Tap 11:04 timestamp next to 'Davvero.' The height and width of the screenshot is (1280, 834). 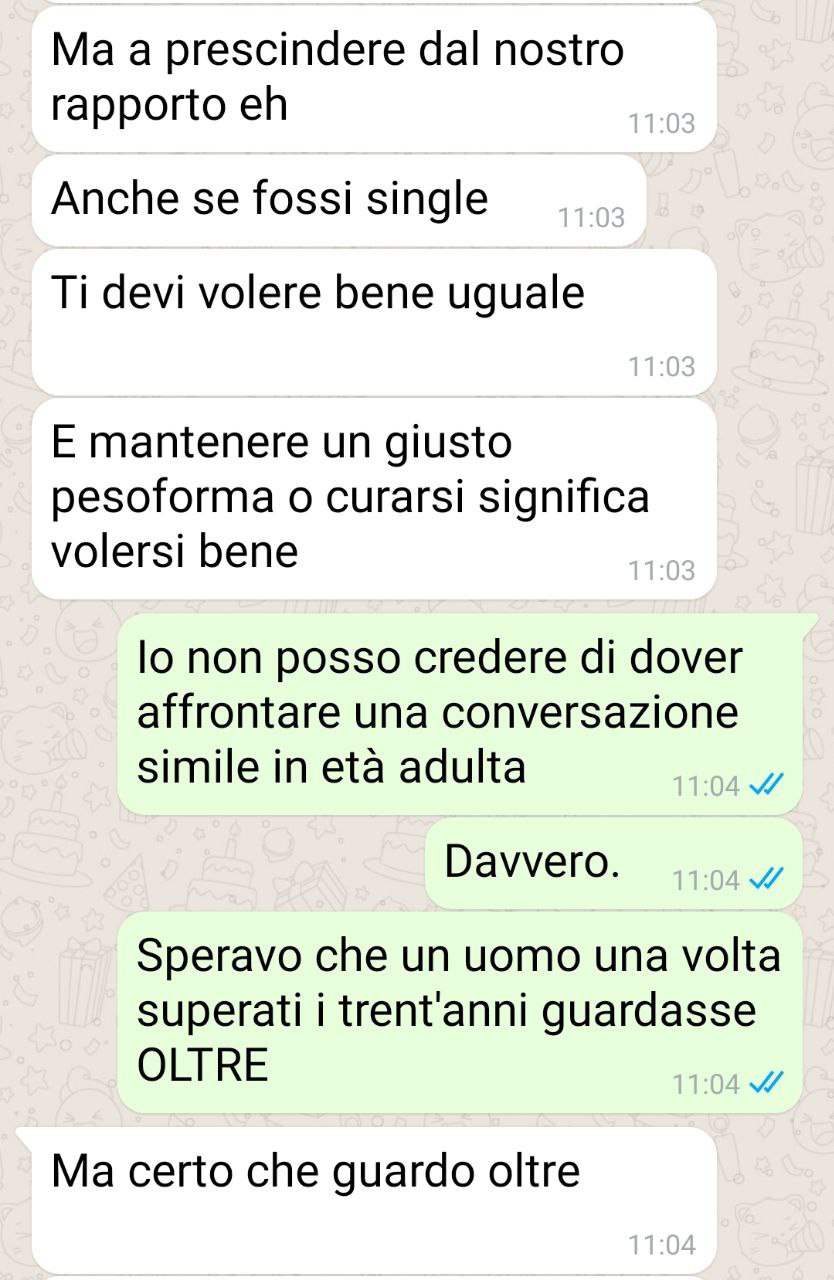coord(706,881)
